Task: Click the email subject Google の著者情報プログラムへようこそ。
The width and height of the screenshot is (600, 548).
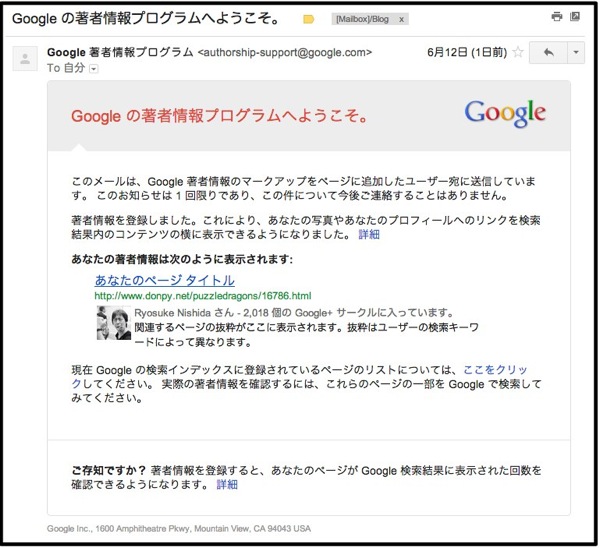Action: point(147,18)
